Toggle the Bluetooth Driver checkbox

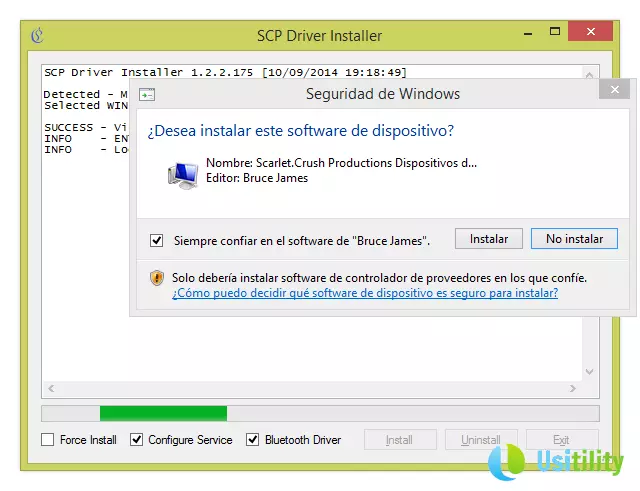pos(253,439)
